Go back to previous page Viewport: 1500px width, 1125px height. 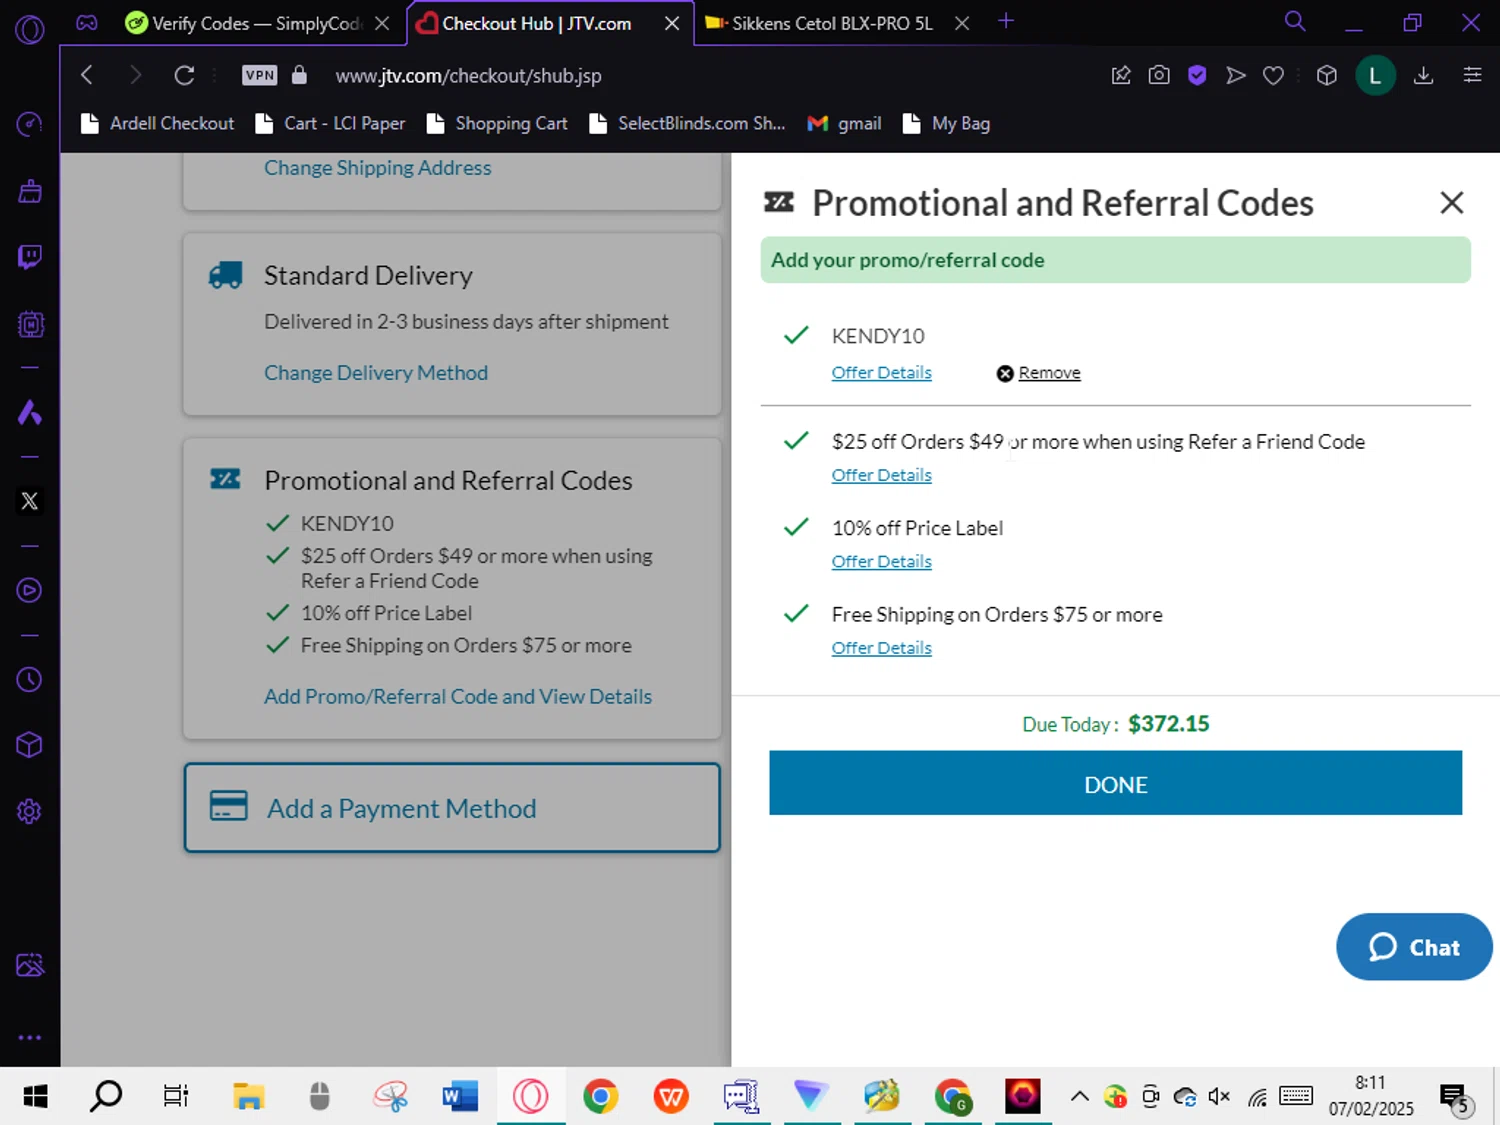click(x=87, y=75)
